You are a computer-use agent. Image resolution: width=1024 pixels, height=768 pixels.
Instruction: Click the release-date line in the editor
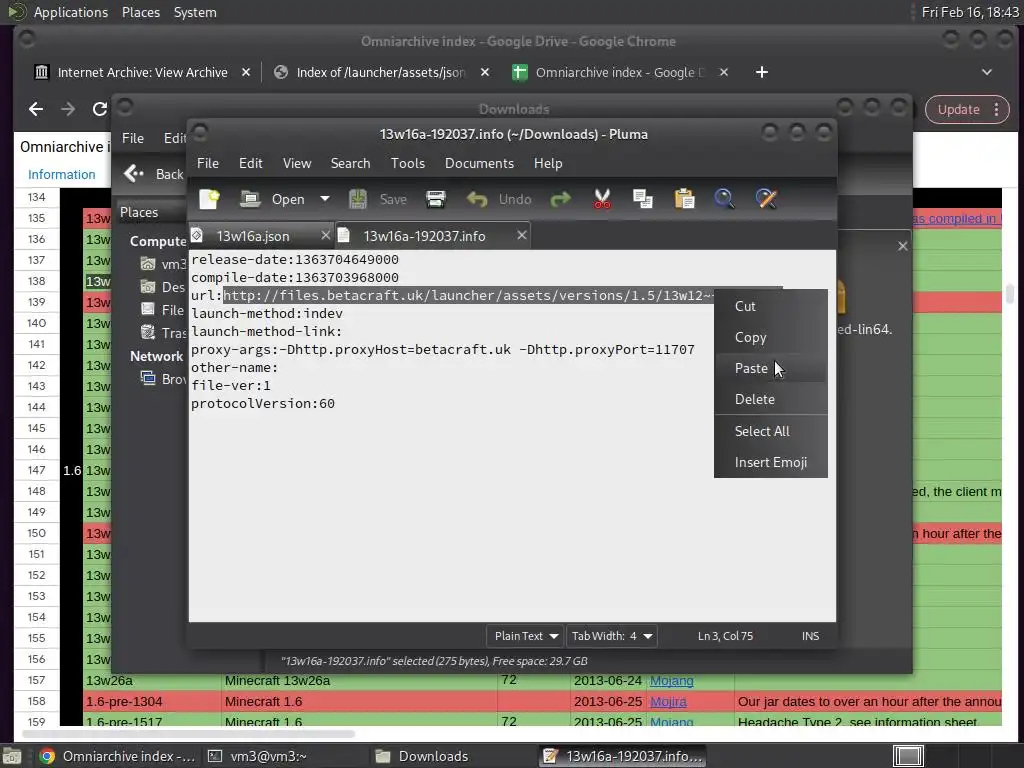tap(295, 259)
